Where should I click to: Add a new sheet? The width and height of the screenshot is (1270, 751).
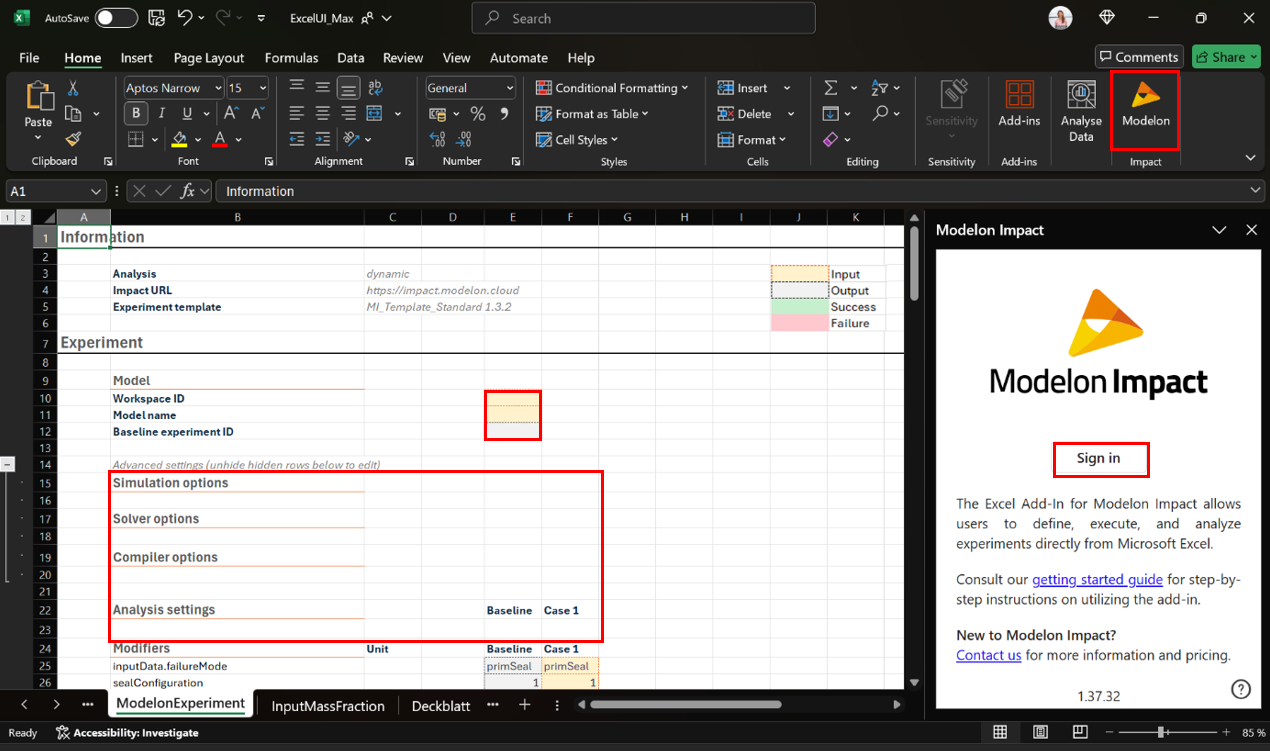[525, 705]
